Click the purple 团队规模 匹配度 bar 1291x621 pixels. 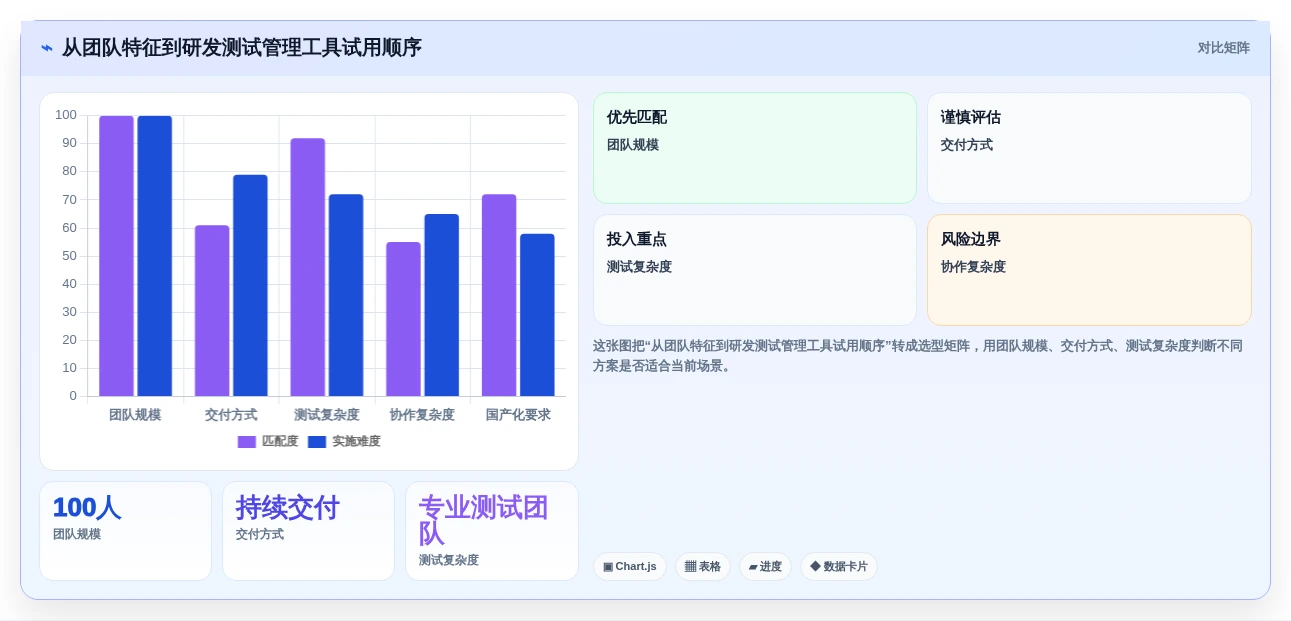(x=116, y=256)
